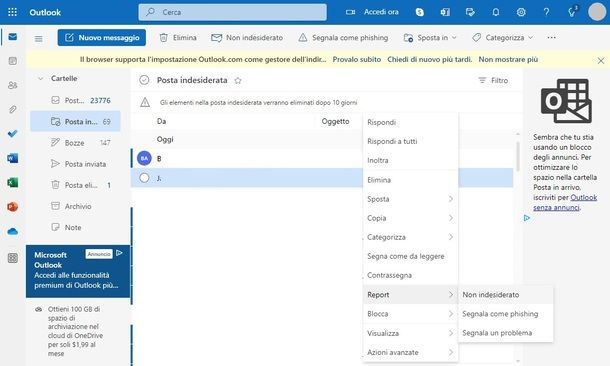The width and height of the screenshot is (610, 366).
Task: Launch Word from the left rail
Action: [x=12, y=158]
